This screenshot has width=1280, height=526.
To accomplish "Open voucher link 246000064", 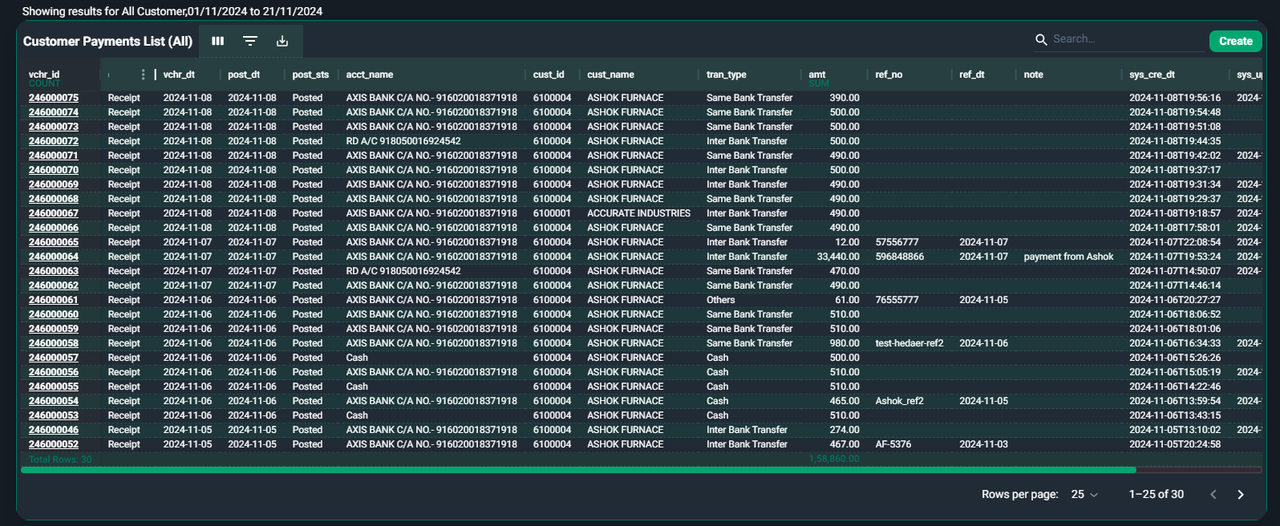I will [x=53, y=257].
